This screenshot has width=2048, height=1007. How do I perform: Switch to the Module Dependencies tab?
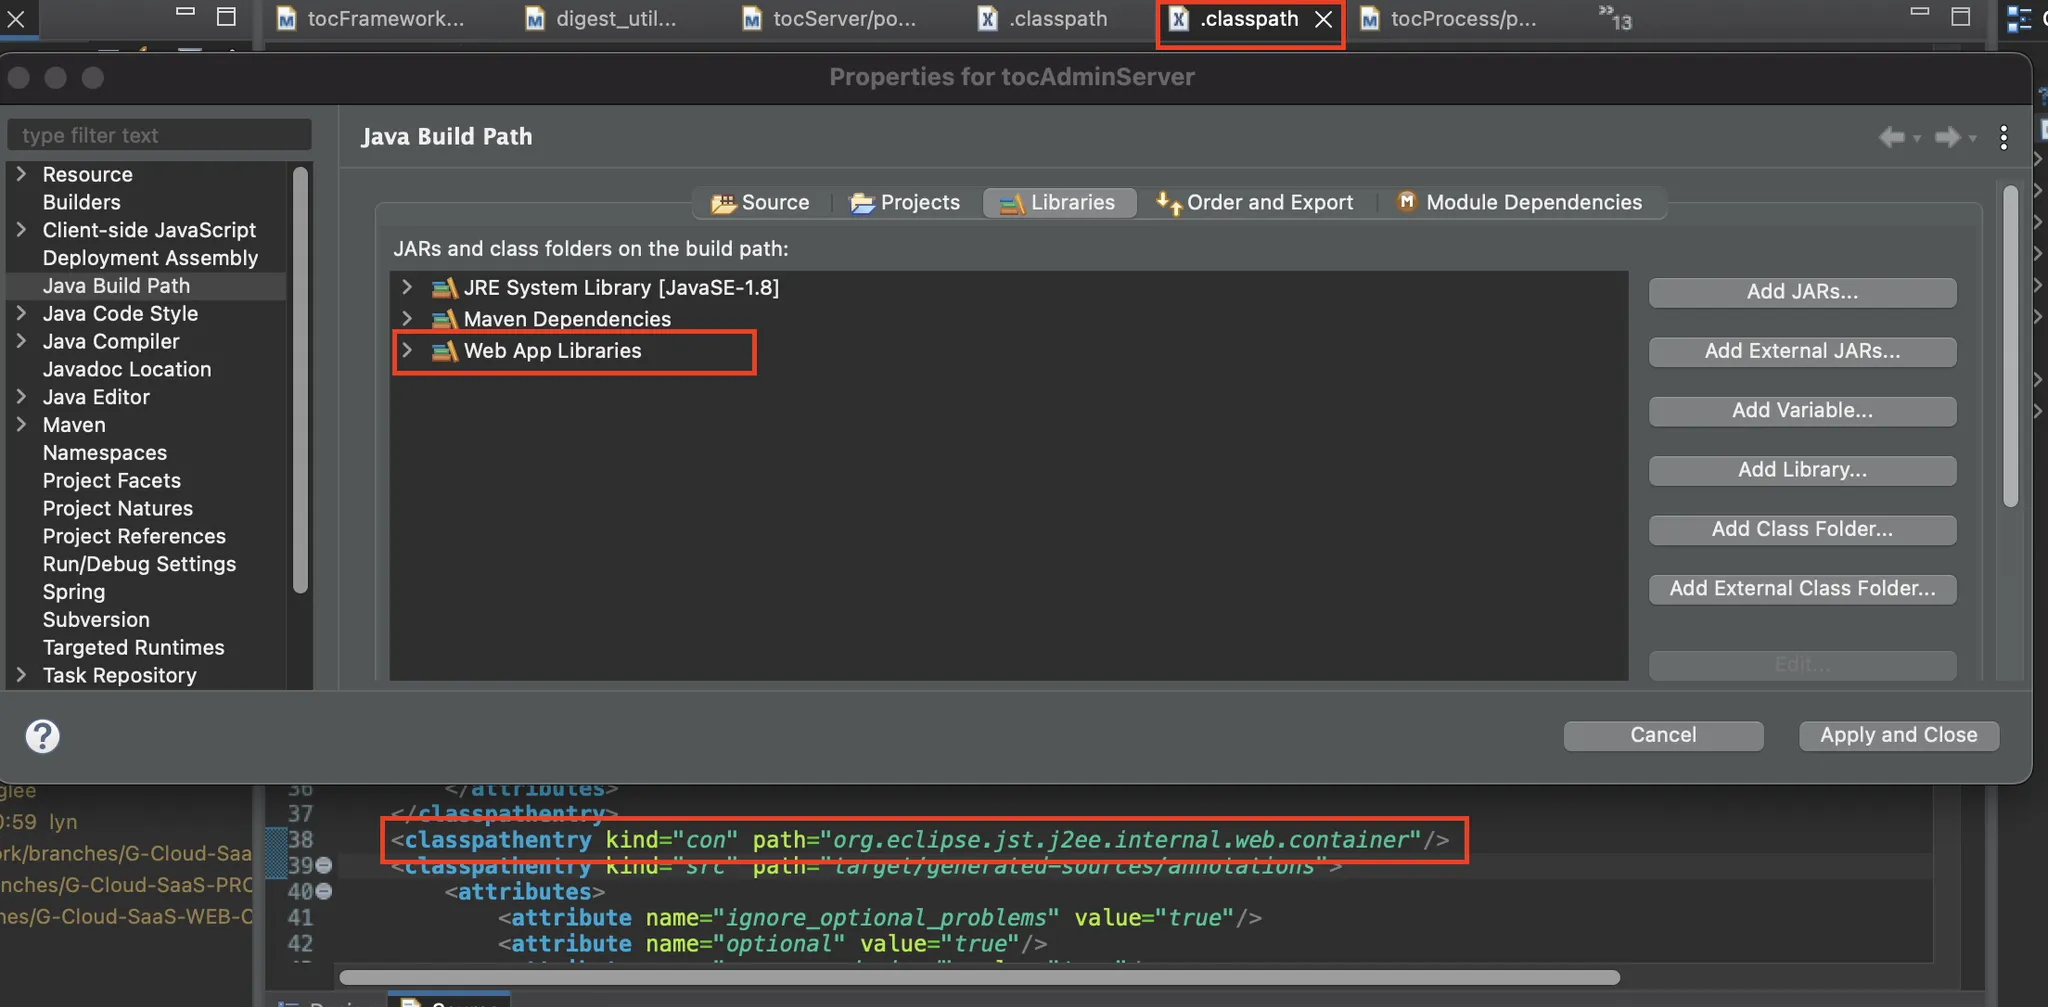1520,202
